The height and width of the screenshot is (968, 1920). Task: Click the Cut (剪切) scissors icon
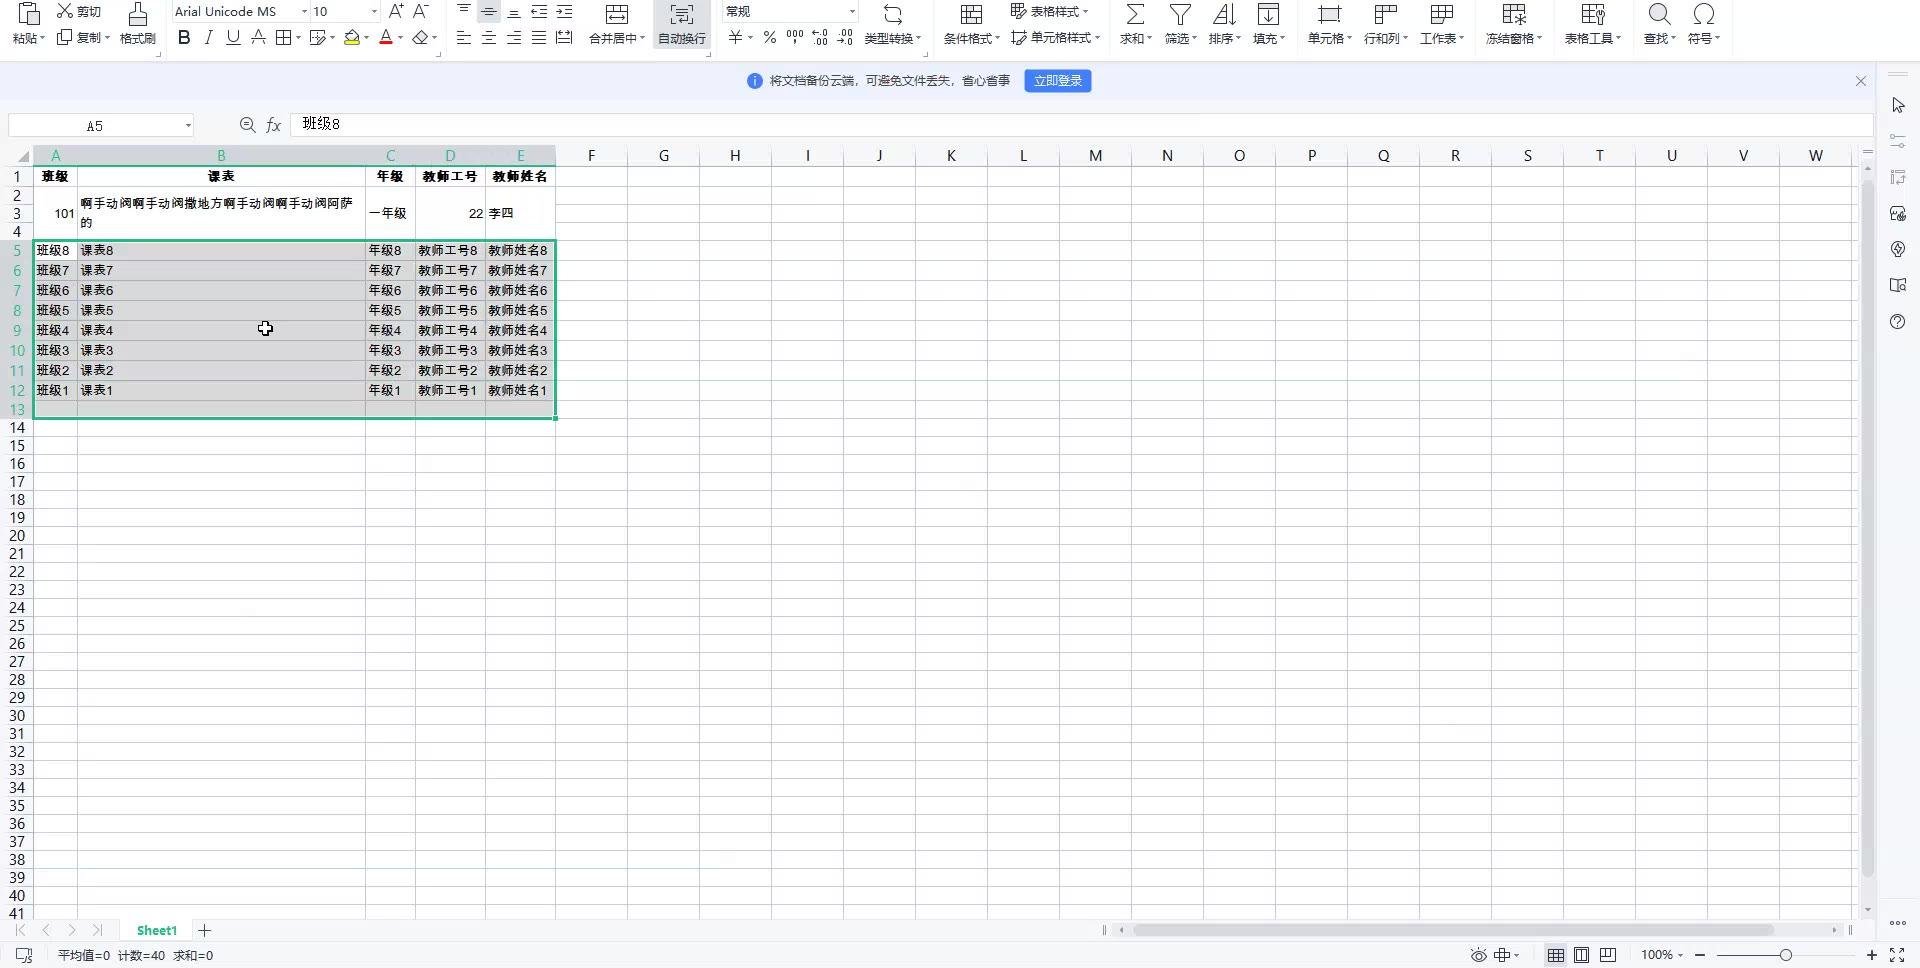tap(65, 11)
